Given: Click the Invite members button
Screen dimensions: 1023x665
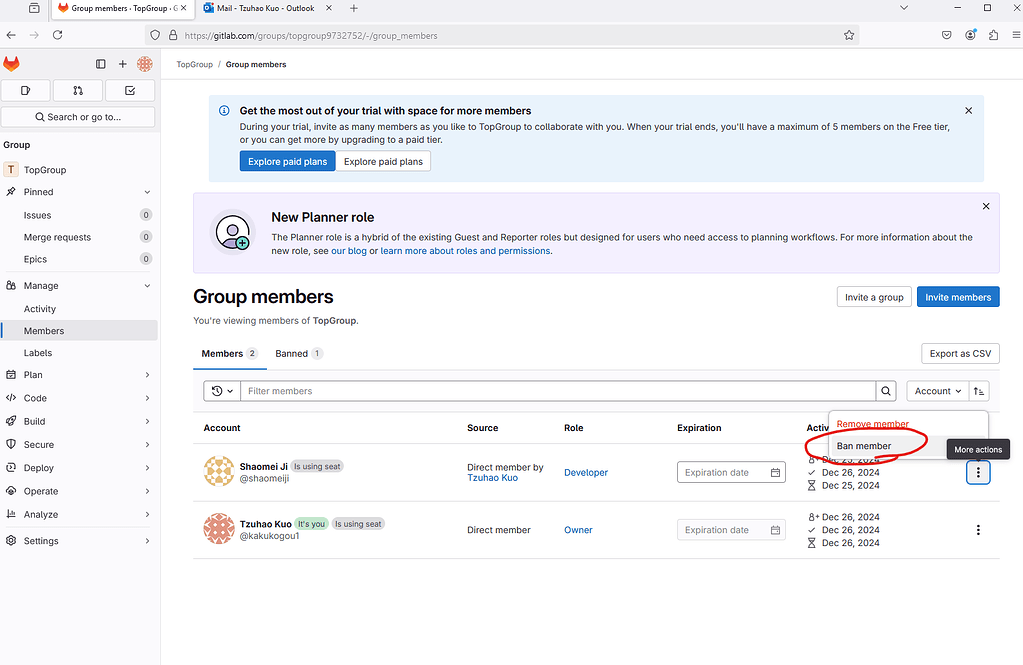Looking at the screenshot, I should 957,296.
